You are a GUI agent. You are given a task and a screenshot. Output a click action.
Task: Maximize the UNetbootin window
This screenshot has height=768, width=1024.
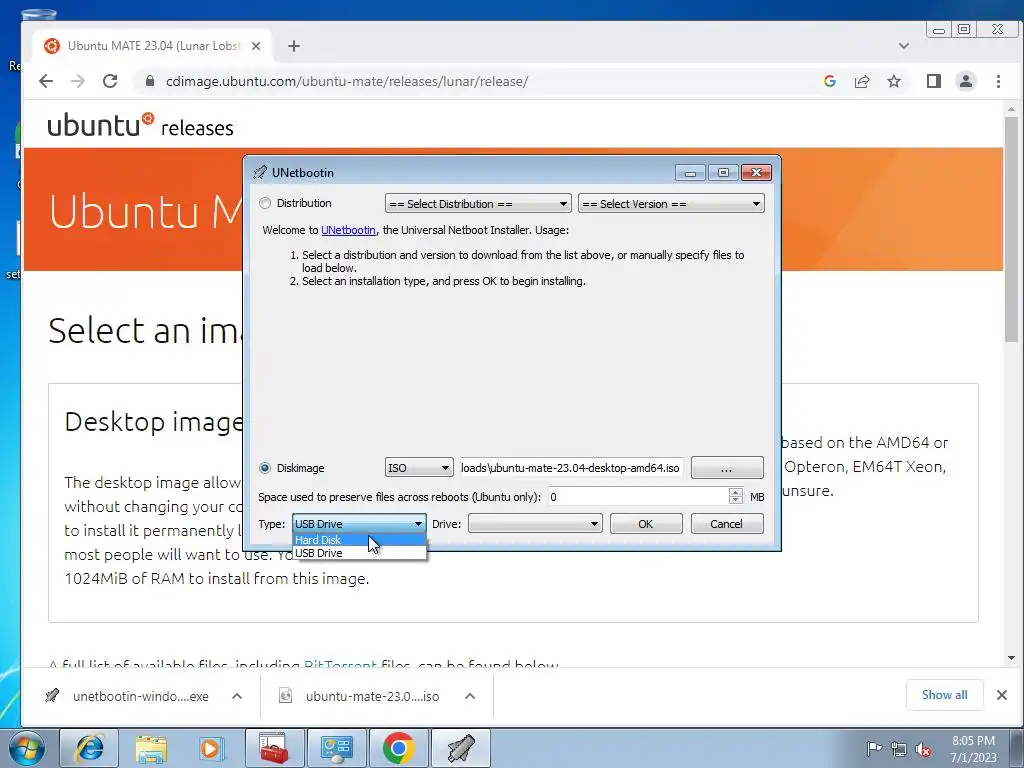(x=723, y=172)
